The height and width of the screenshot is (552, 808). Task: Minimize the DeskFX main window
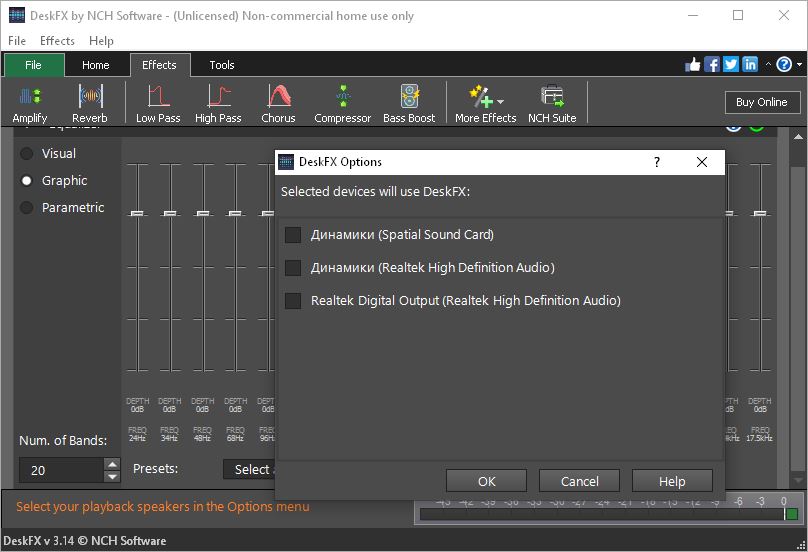[693, 15]
